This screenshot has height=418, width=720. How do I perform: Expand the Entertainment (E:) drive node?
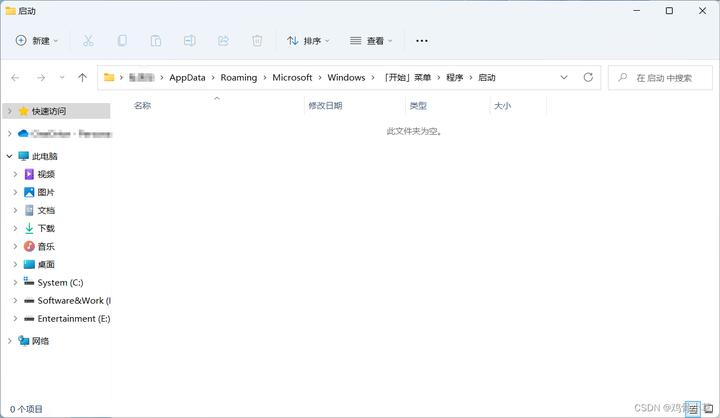tap(15, 318)
